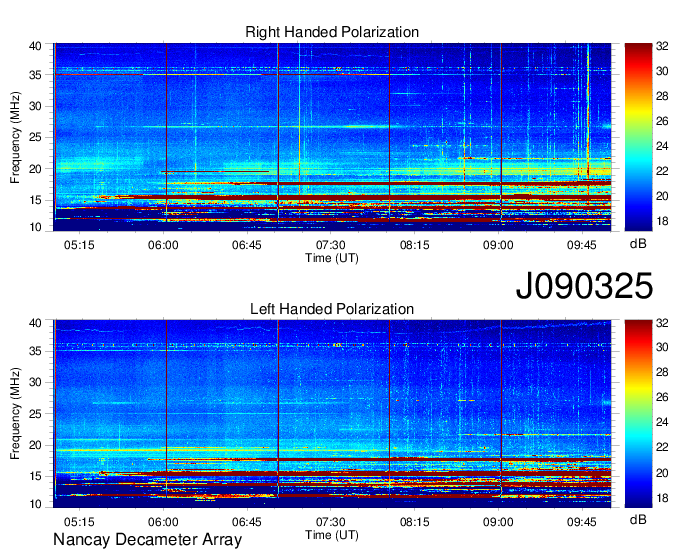Click "Time (UT)" label under Left Handed plot

[x=332, y=535]
